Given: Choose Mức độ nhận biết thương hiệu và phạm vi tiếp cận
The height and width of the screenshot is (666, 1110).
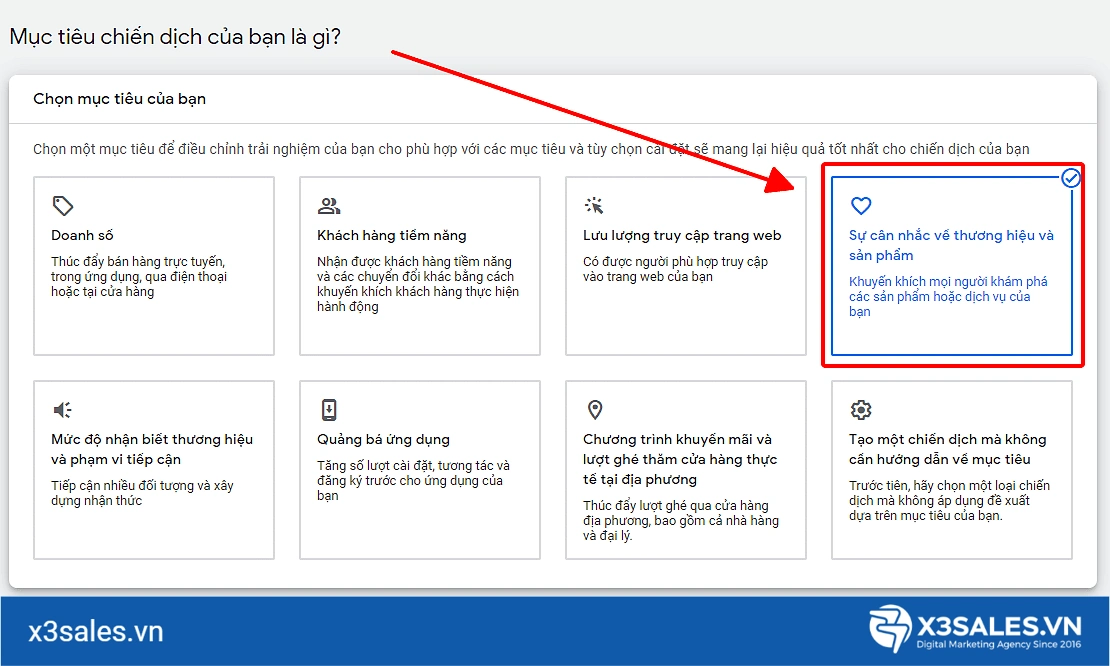Looking at the screenshot, I should 151,449.
